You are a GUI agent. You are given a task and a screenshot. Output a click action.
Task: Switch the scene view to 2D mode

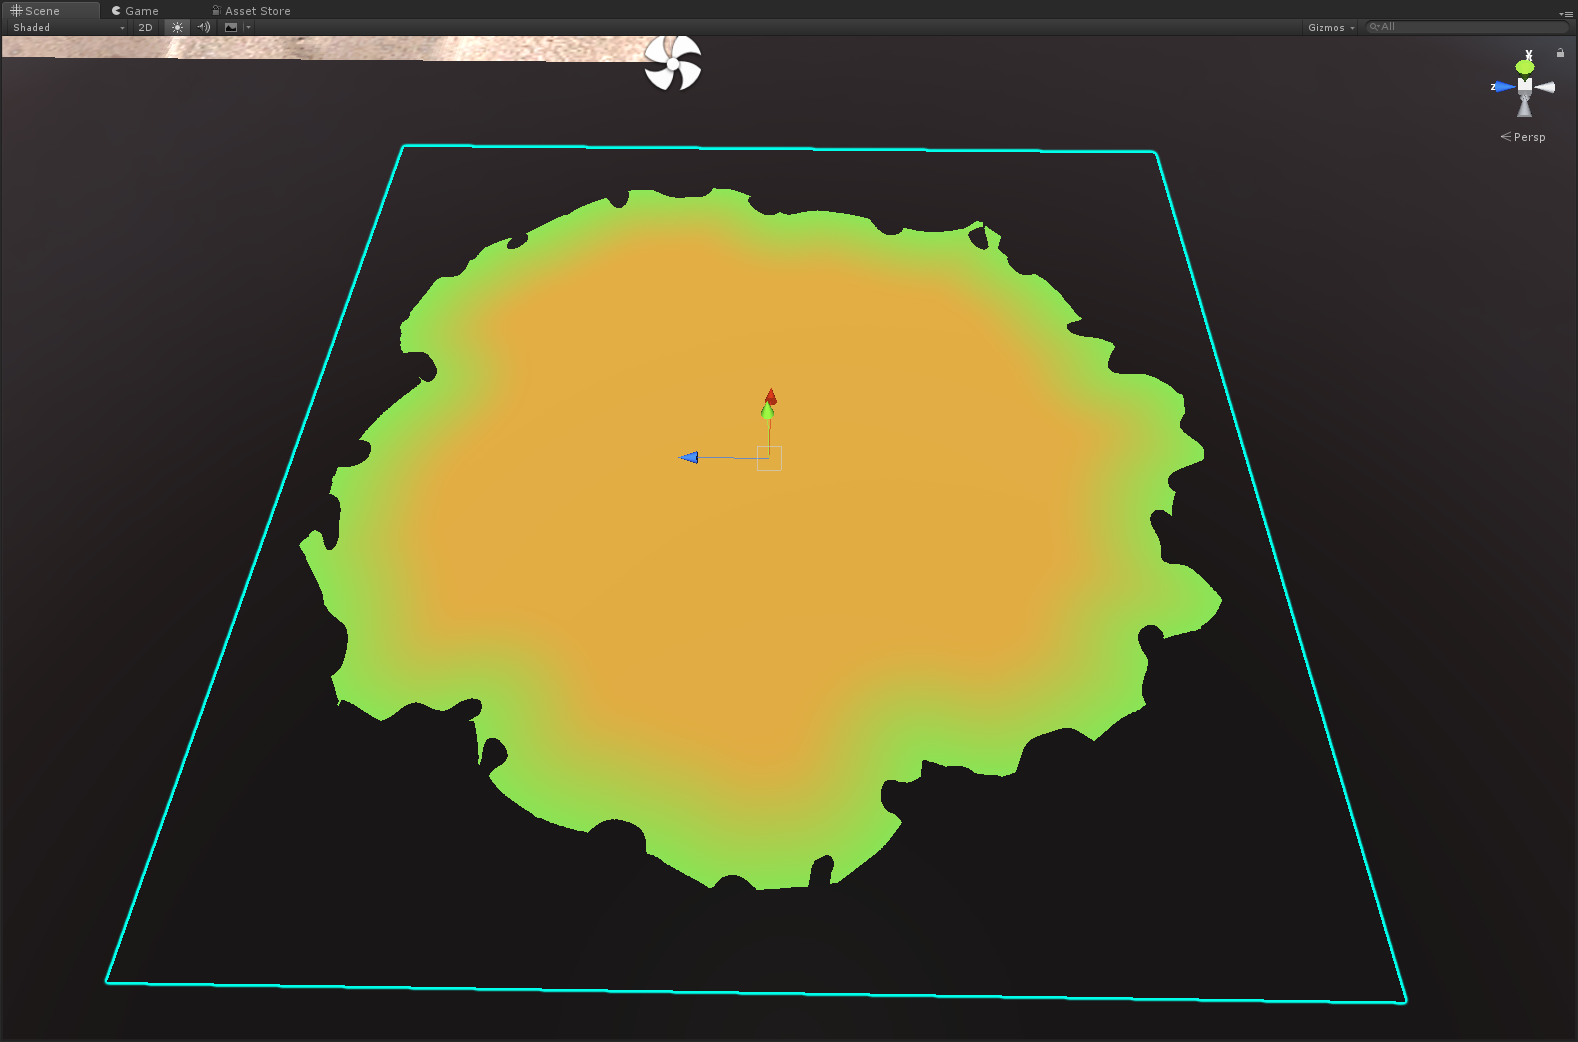tap(145, 27)
